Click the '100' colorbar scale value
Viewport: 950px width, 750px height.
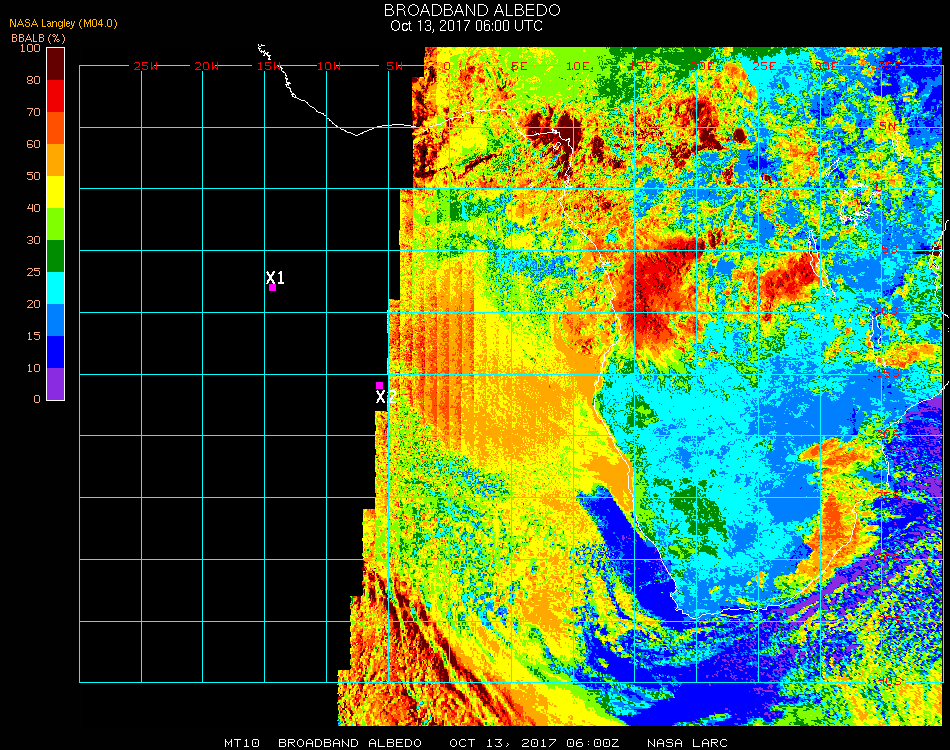(30, 48)
